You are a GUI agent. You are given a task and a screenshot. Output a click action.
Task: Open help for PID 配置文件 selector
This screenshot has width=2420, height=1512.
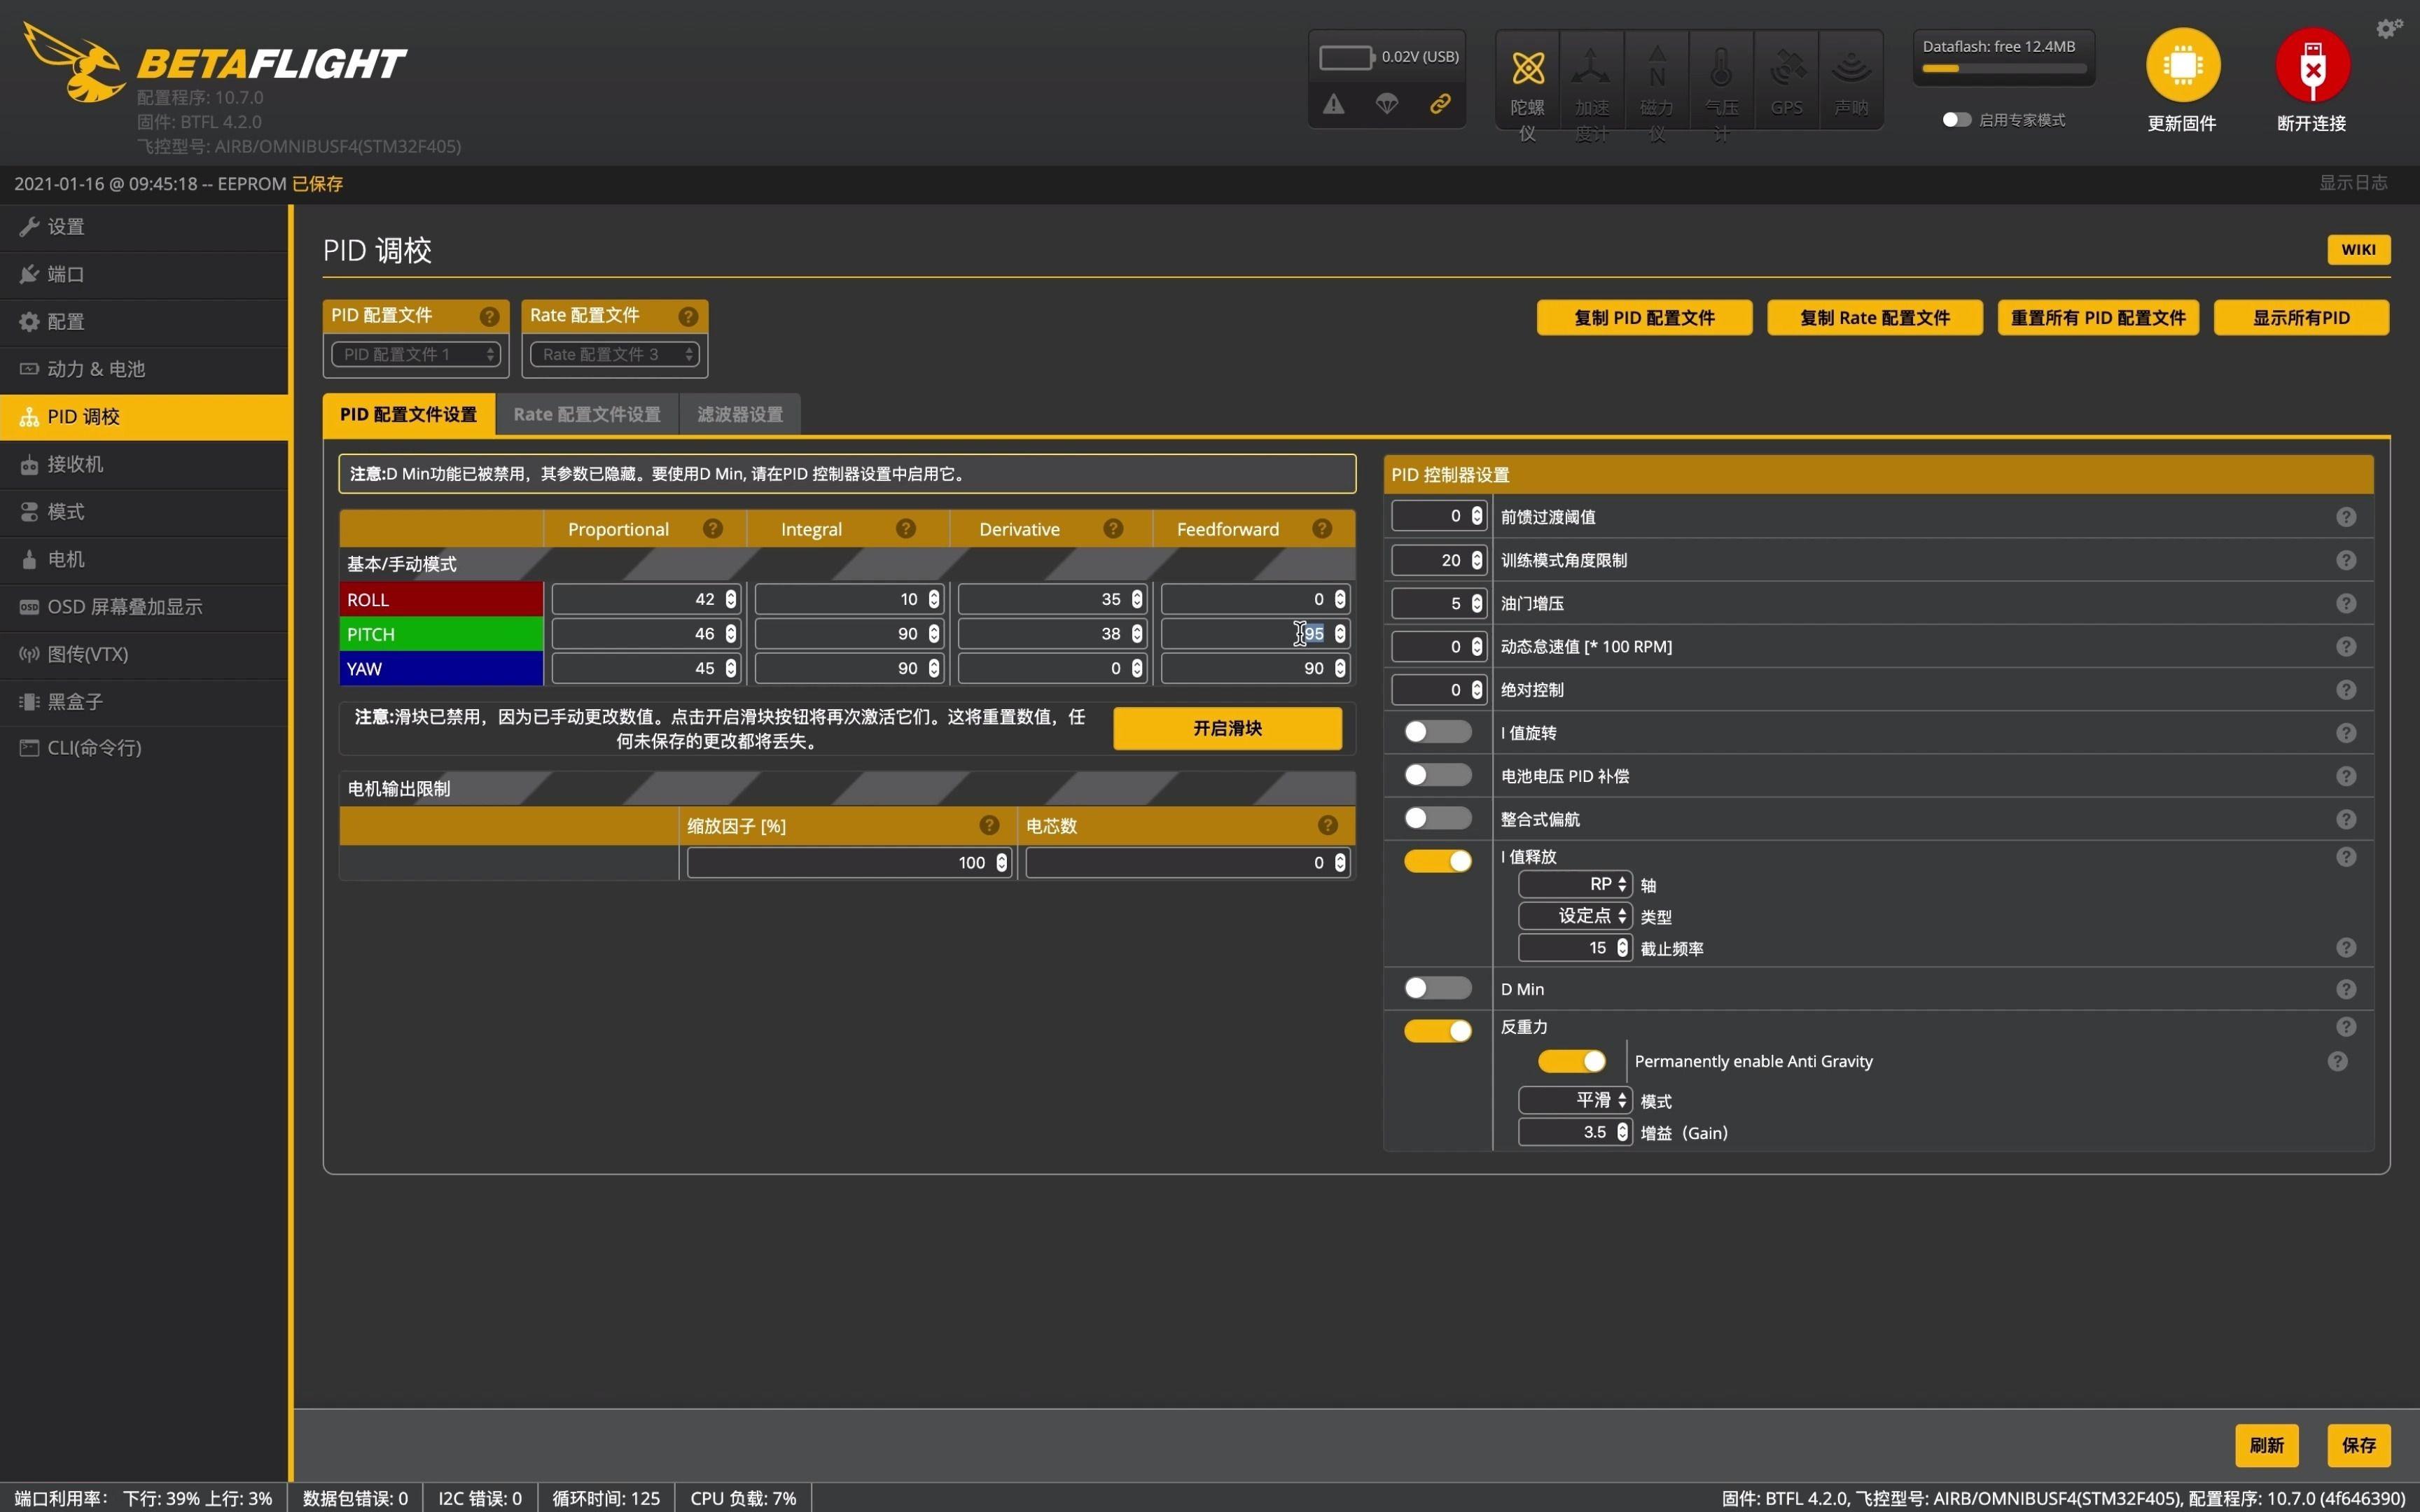(489, 316)
